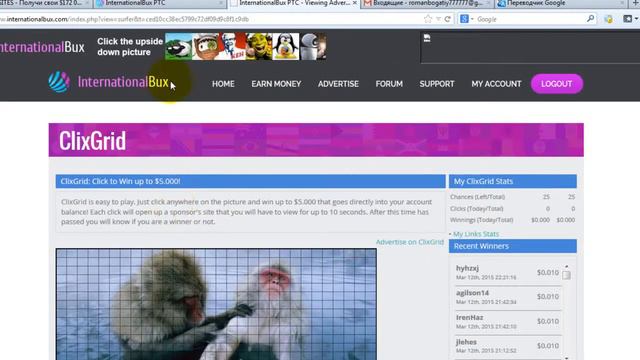Close the Viewing Advertisement tab
640x360 pixels.
tap(355, 3)
